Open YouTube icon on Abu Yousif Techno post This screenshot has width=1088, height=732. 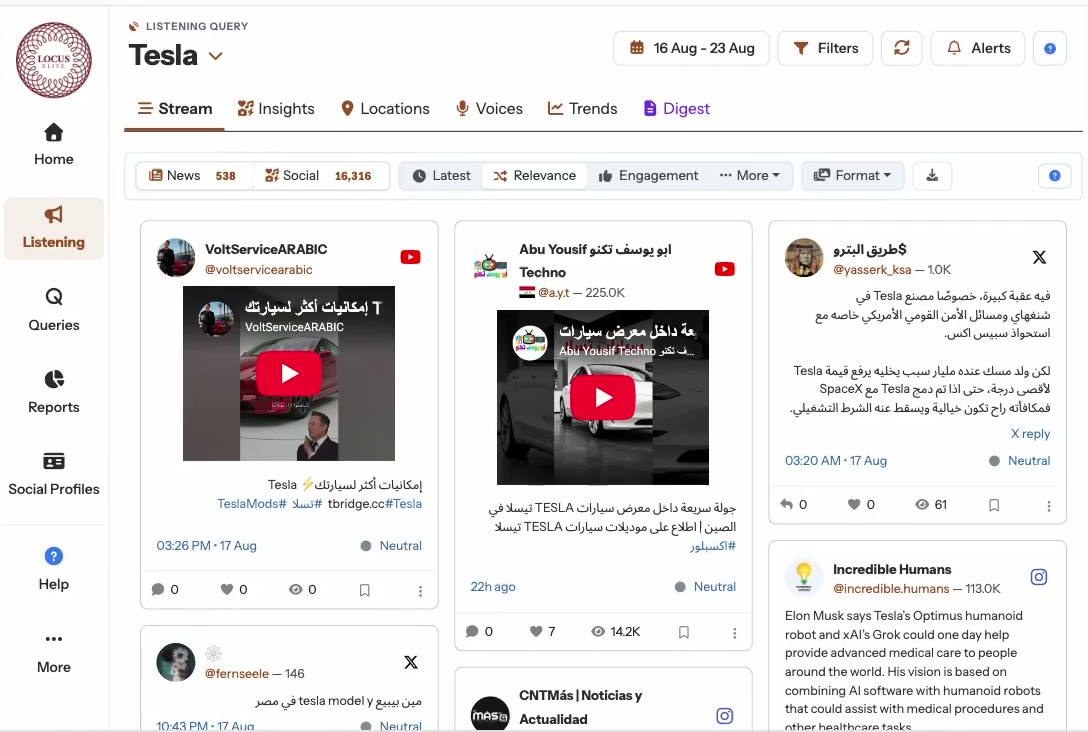click(724, 269)
